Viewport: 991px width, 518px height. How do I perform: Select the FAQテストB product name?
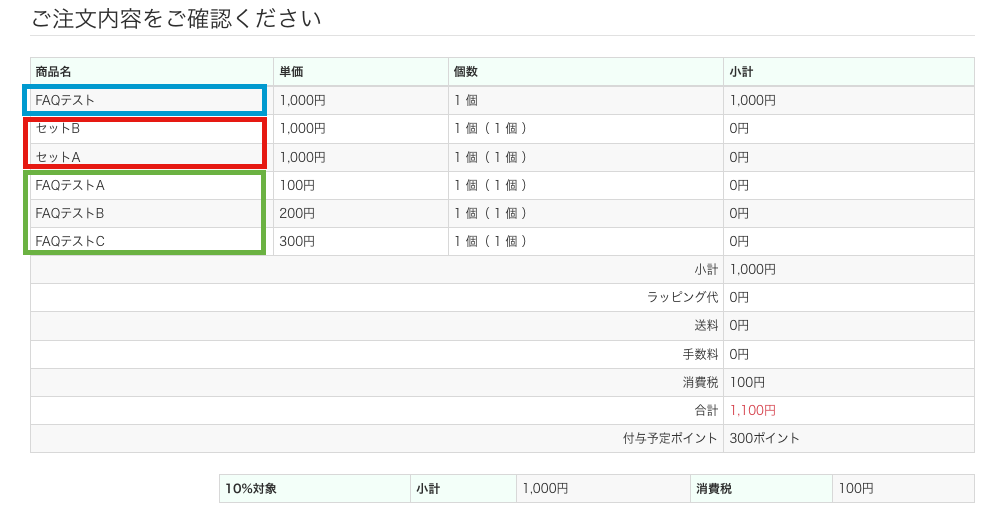pos(70,213)
